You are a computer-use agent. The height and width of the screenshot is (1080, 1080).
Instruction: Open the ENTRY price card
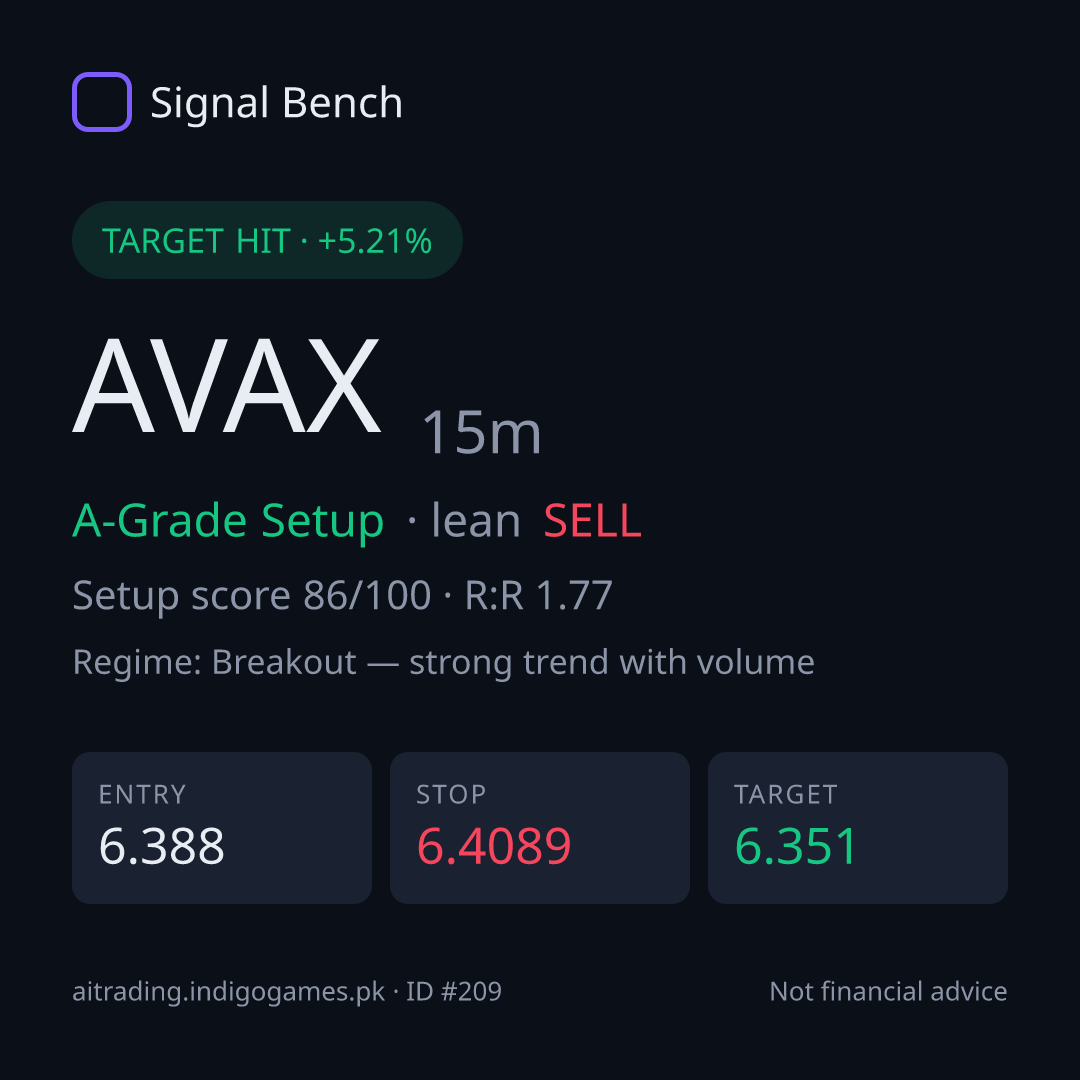222,828
